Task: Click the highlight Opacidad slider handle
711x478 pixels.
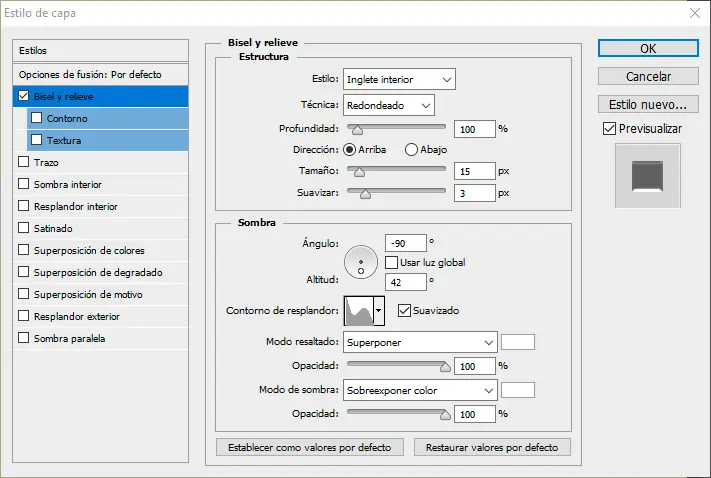Action: coord(445,366)
